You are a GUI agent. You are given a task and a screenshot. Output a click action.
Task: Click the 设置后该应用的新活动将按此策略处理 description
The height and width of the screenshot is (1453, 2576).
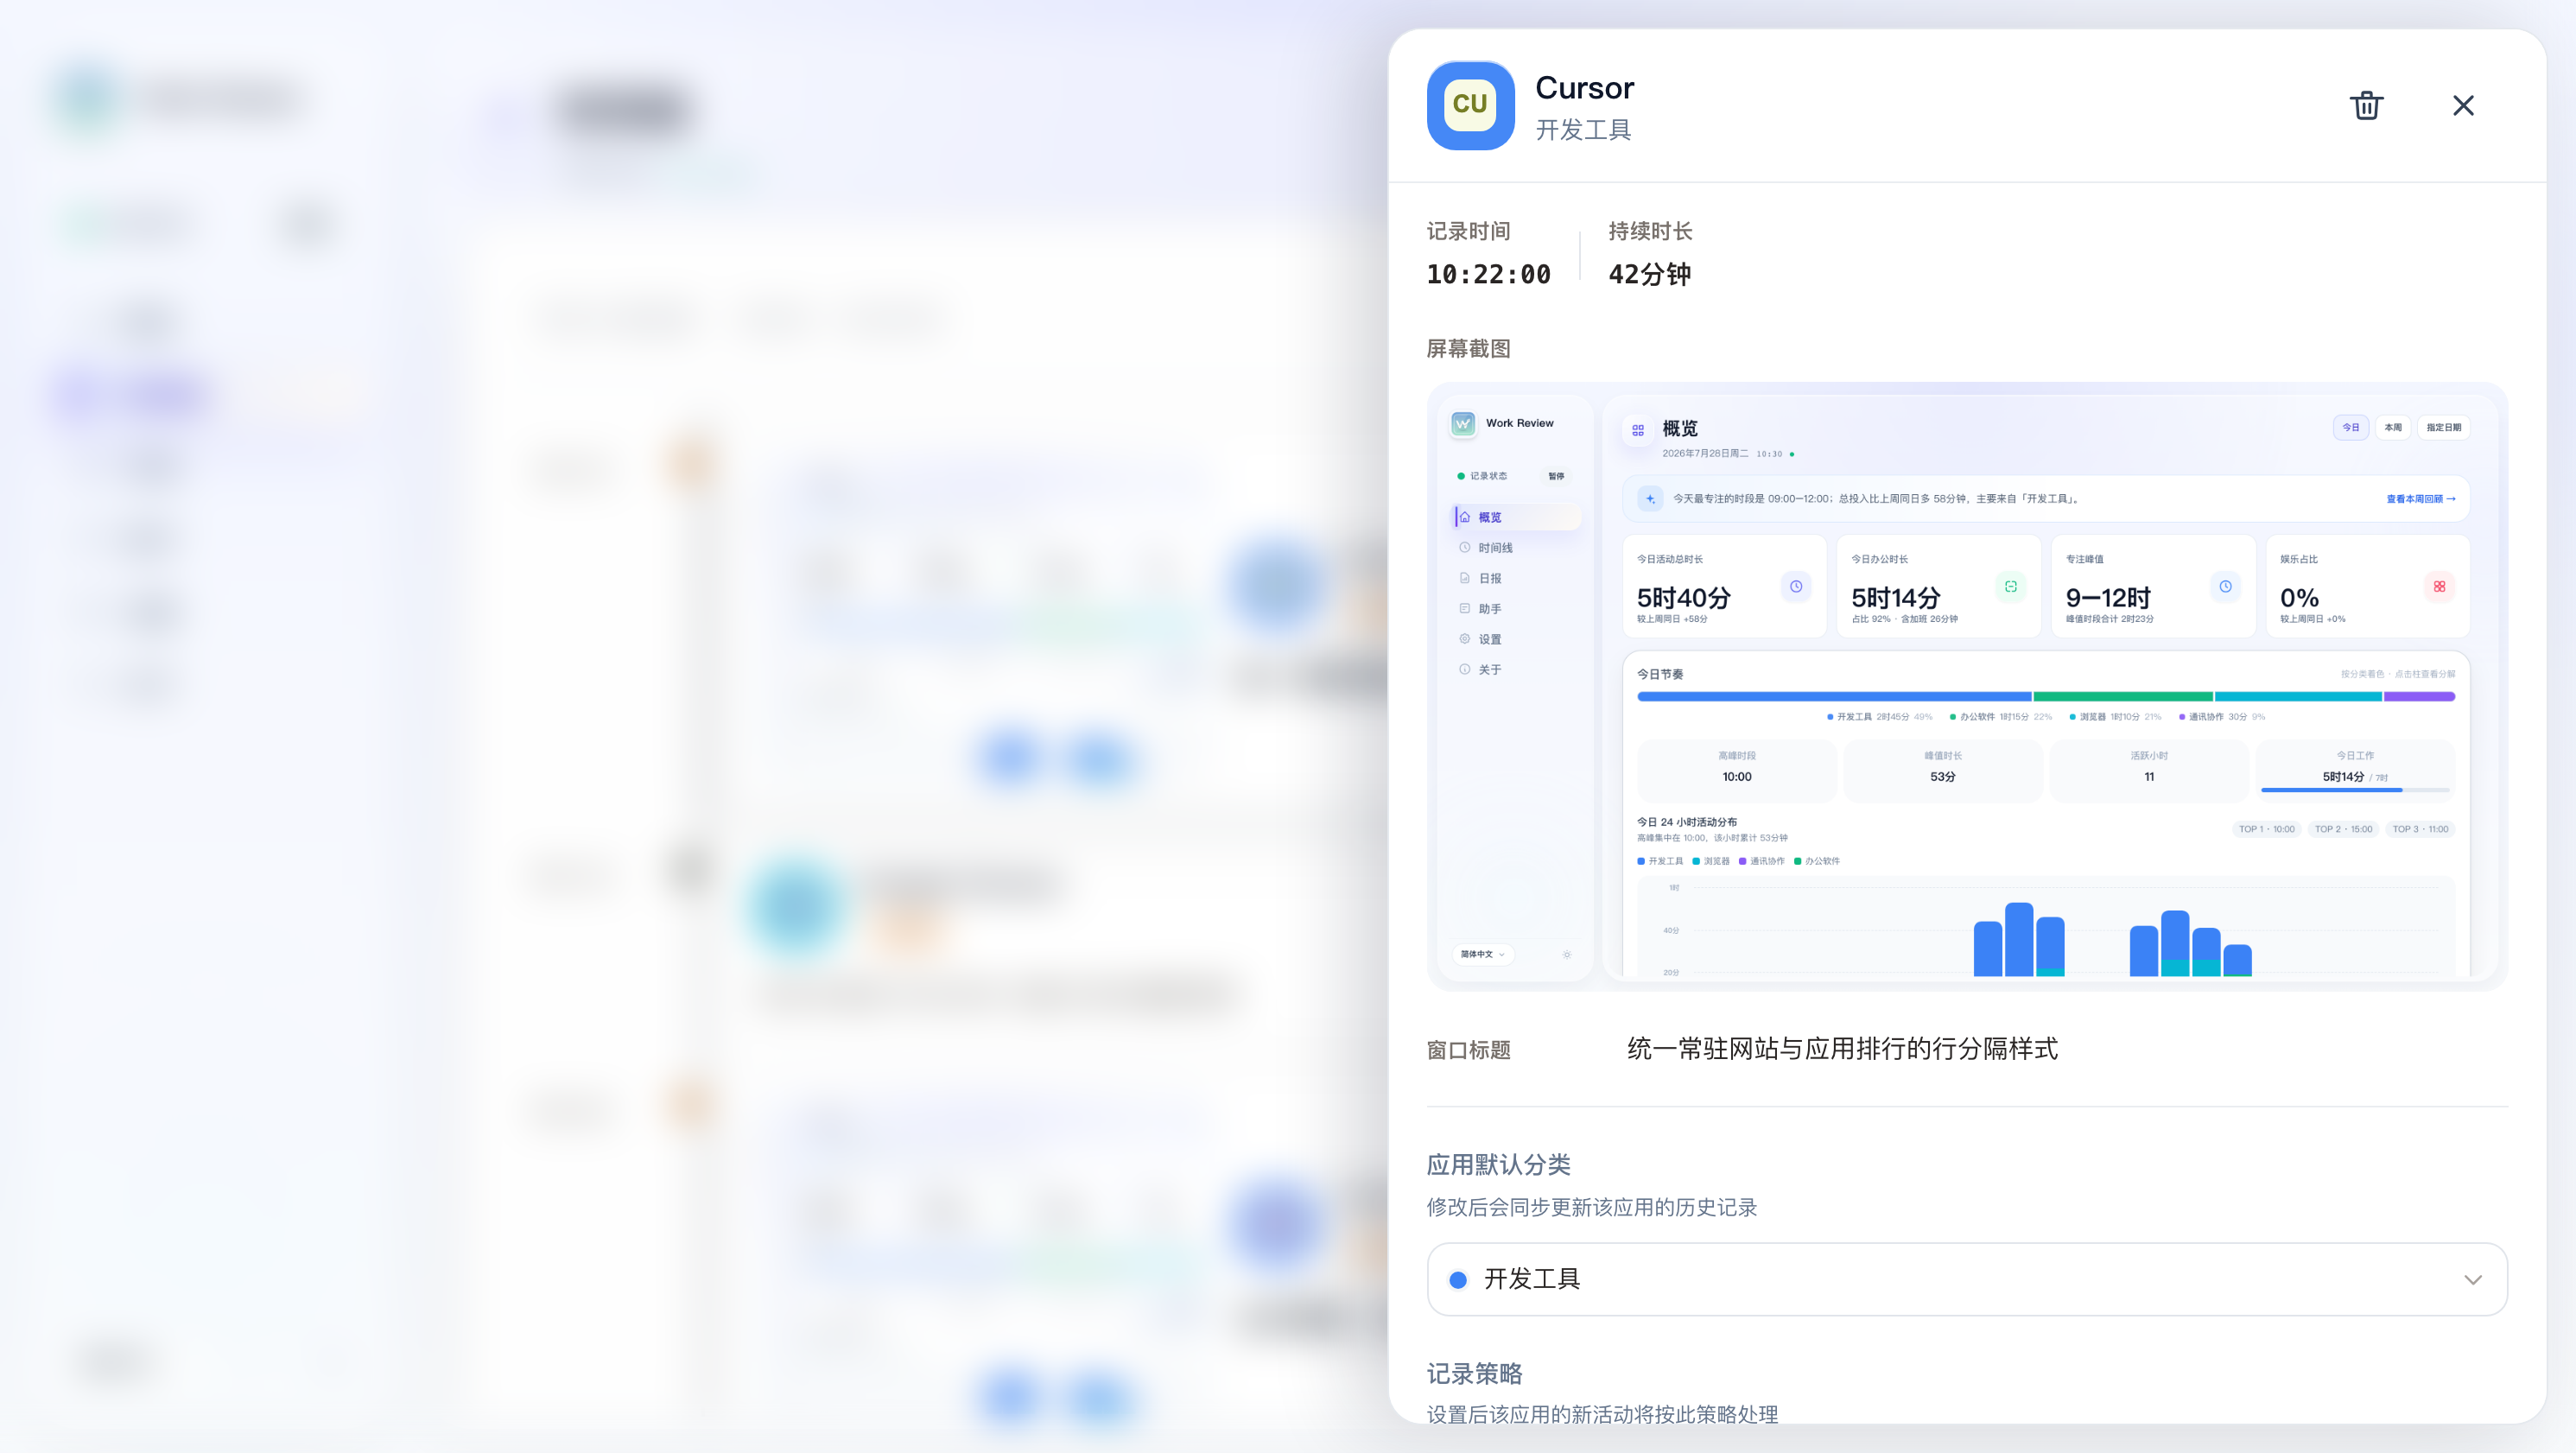point(1602,1413)
